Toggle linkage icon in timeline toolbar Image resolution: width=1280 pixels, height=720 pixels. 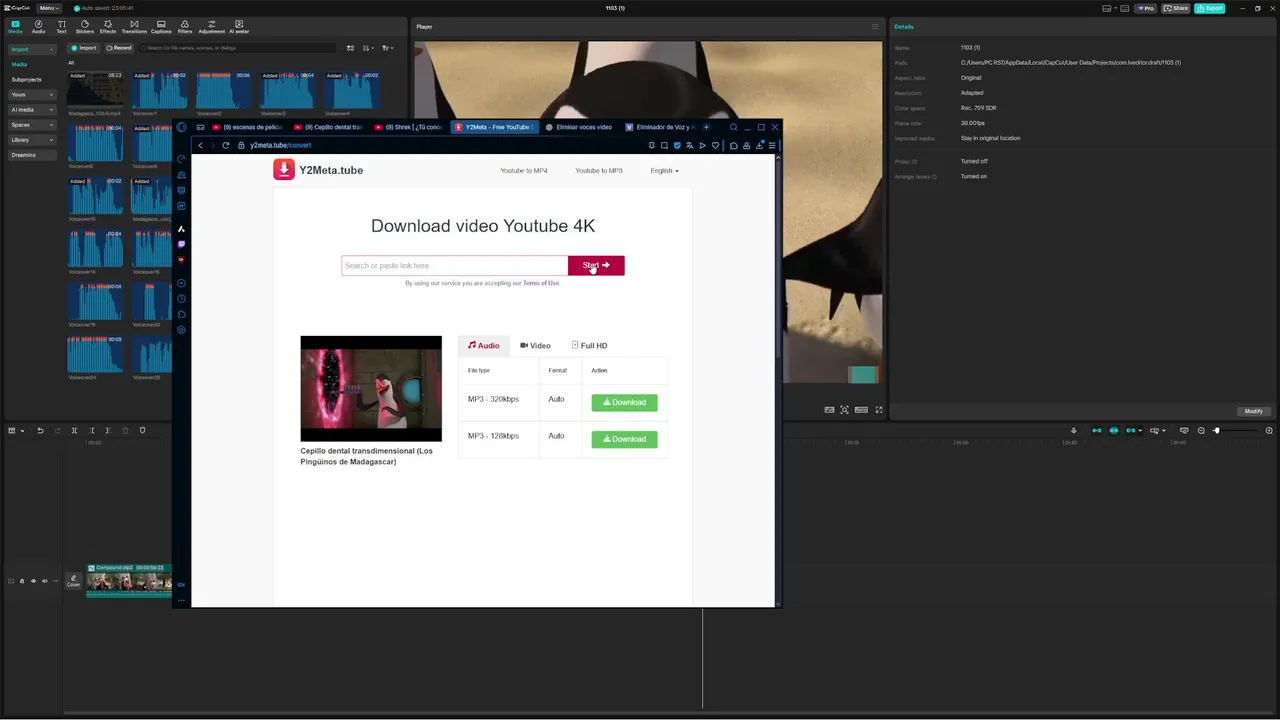click(1132, 430)
